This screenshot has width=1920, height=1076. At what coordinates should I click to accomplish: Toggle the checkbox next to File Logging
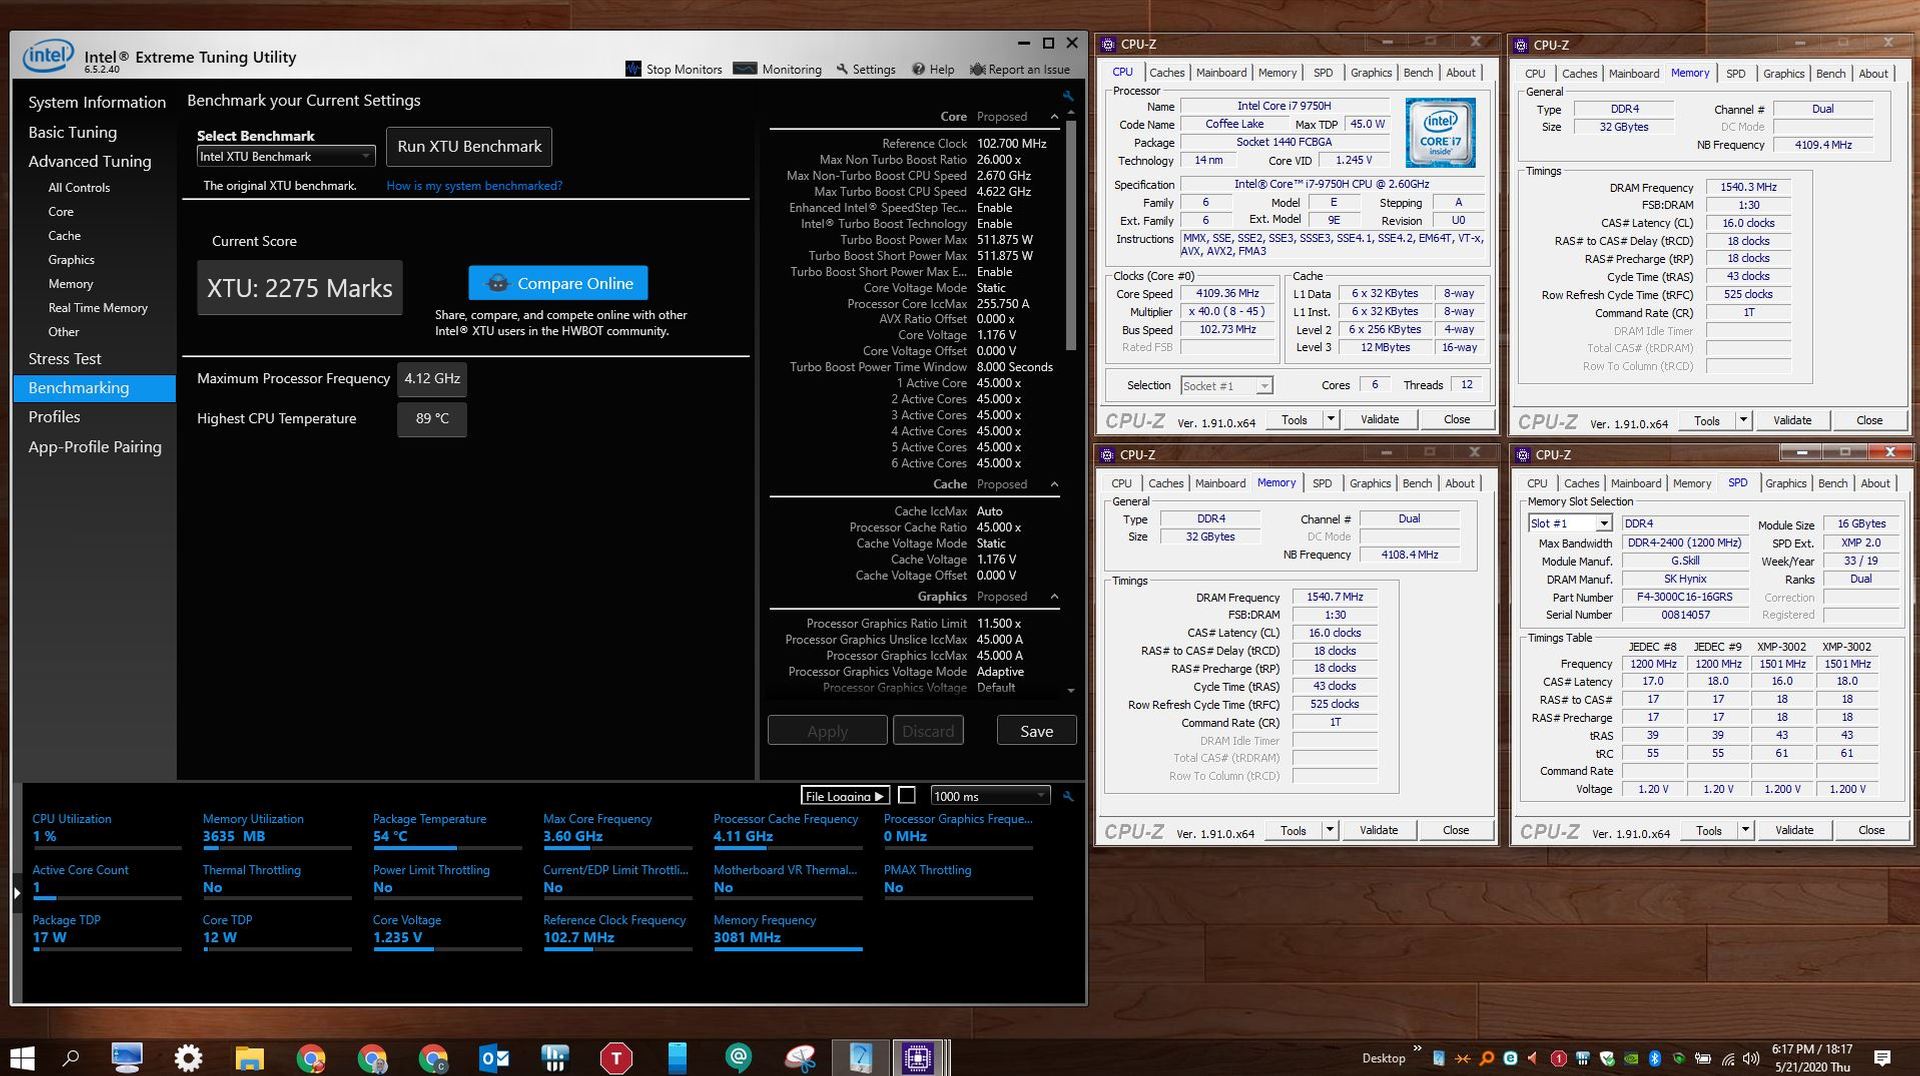907,795
